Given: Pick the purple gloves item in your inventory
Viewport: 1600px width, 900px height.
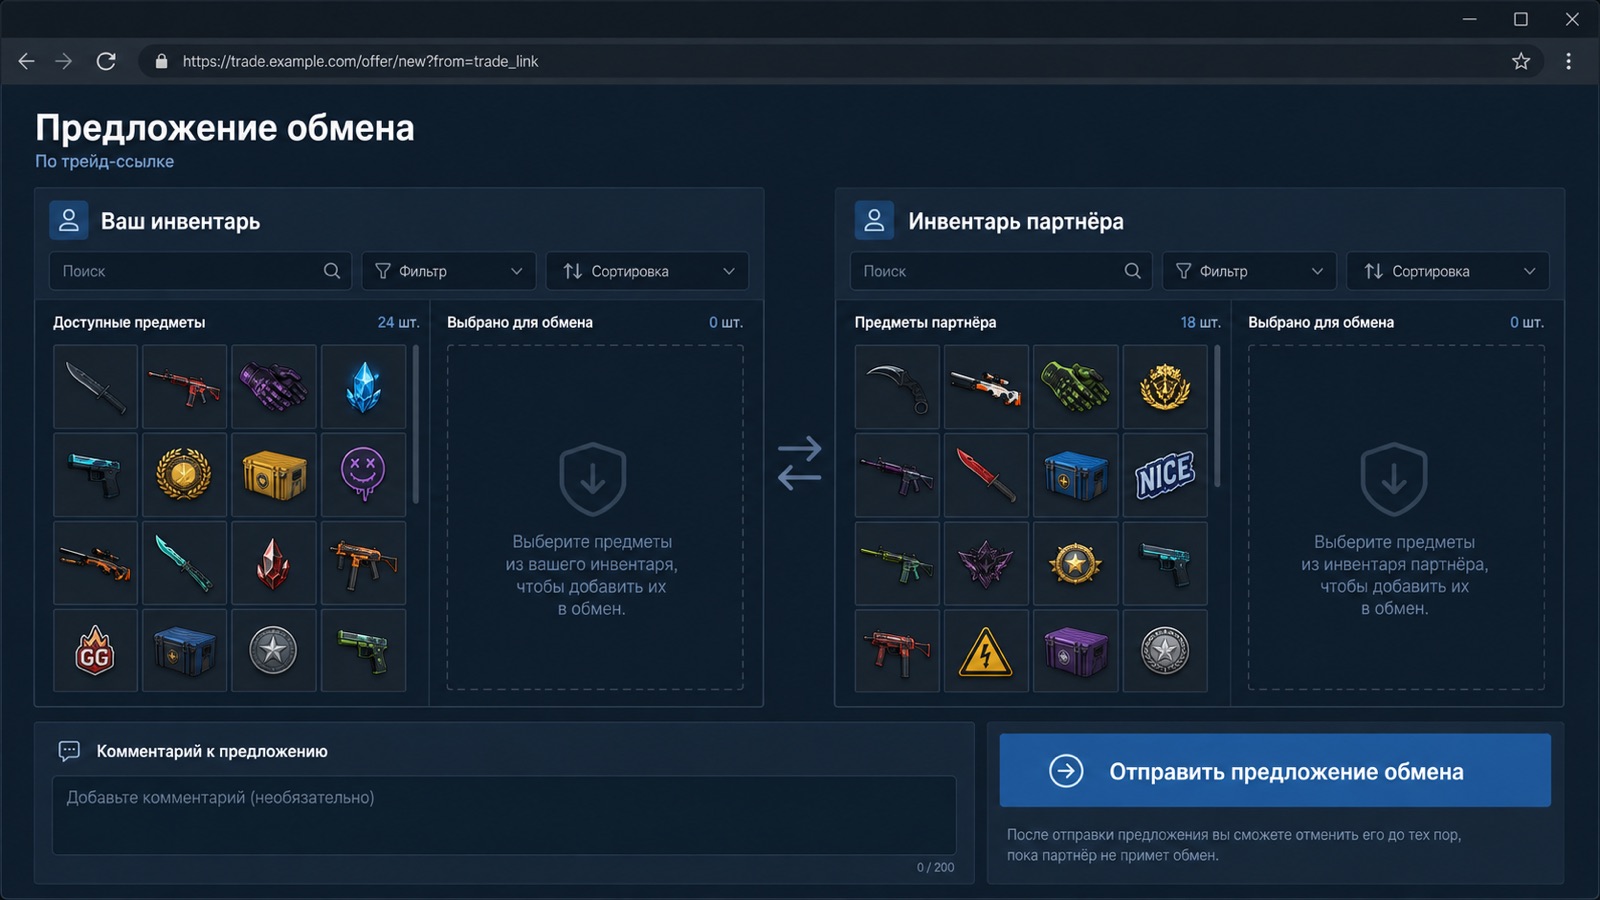Looking at the screenshot, I should click(x=274, y=387).
